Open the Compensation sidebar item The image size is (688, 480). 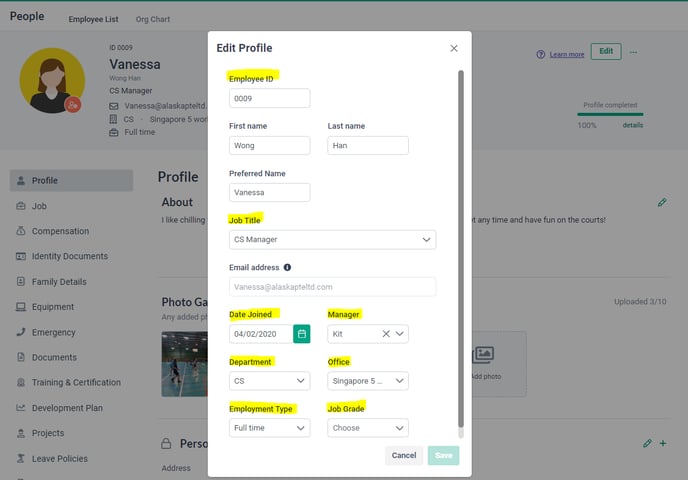click(60, 231)
